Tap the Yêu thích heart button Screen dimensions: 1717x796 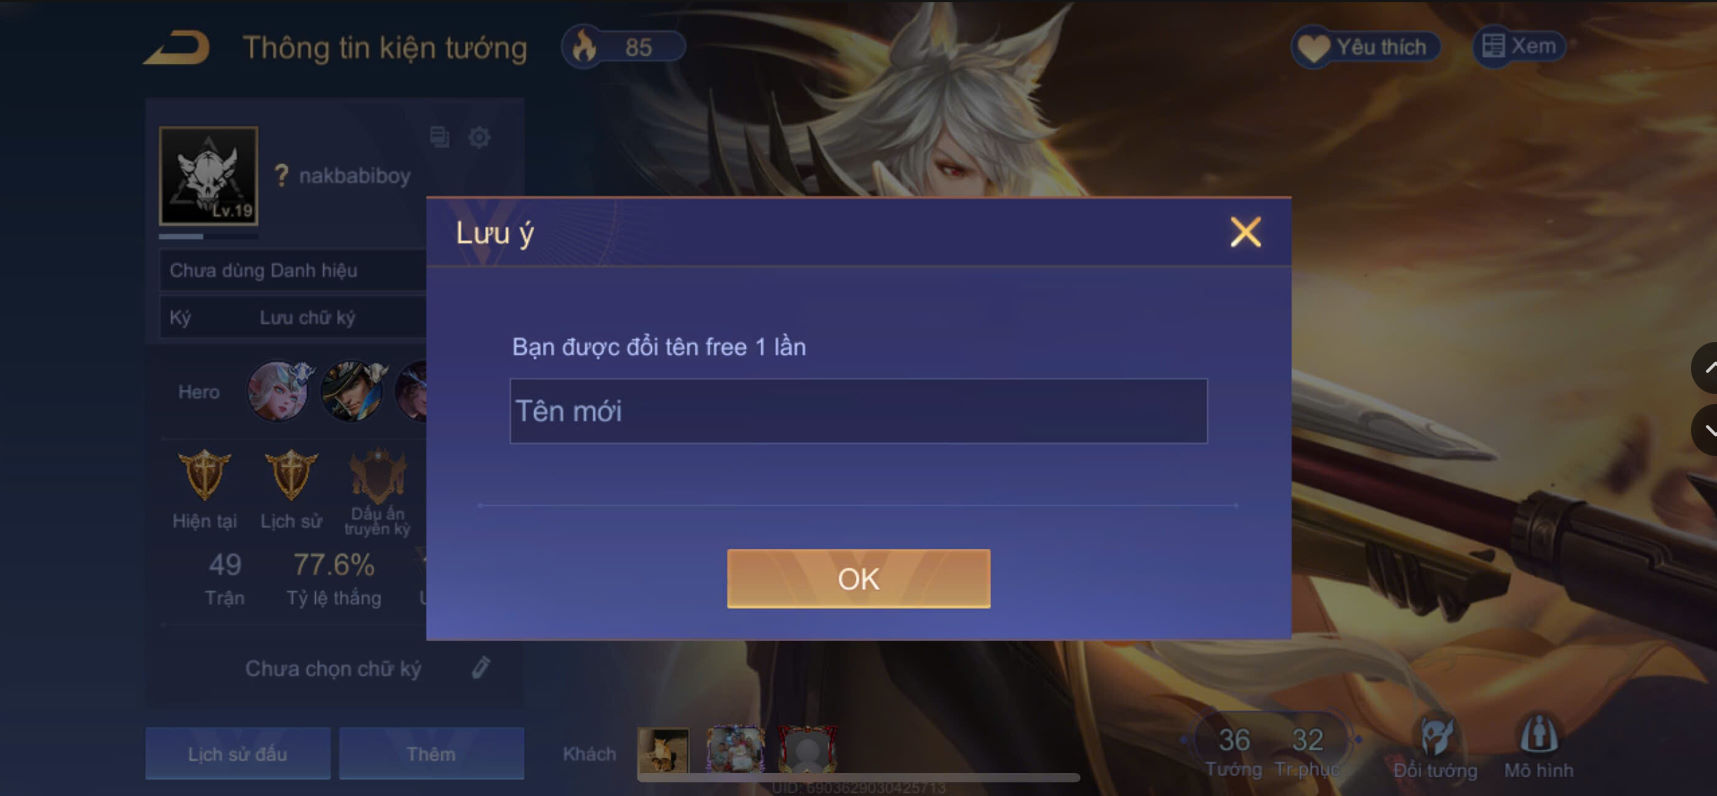[x=1366, y=47]
